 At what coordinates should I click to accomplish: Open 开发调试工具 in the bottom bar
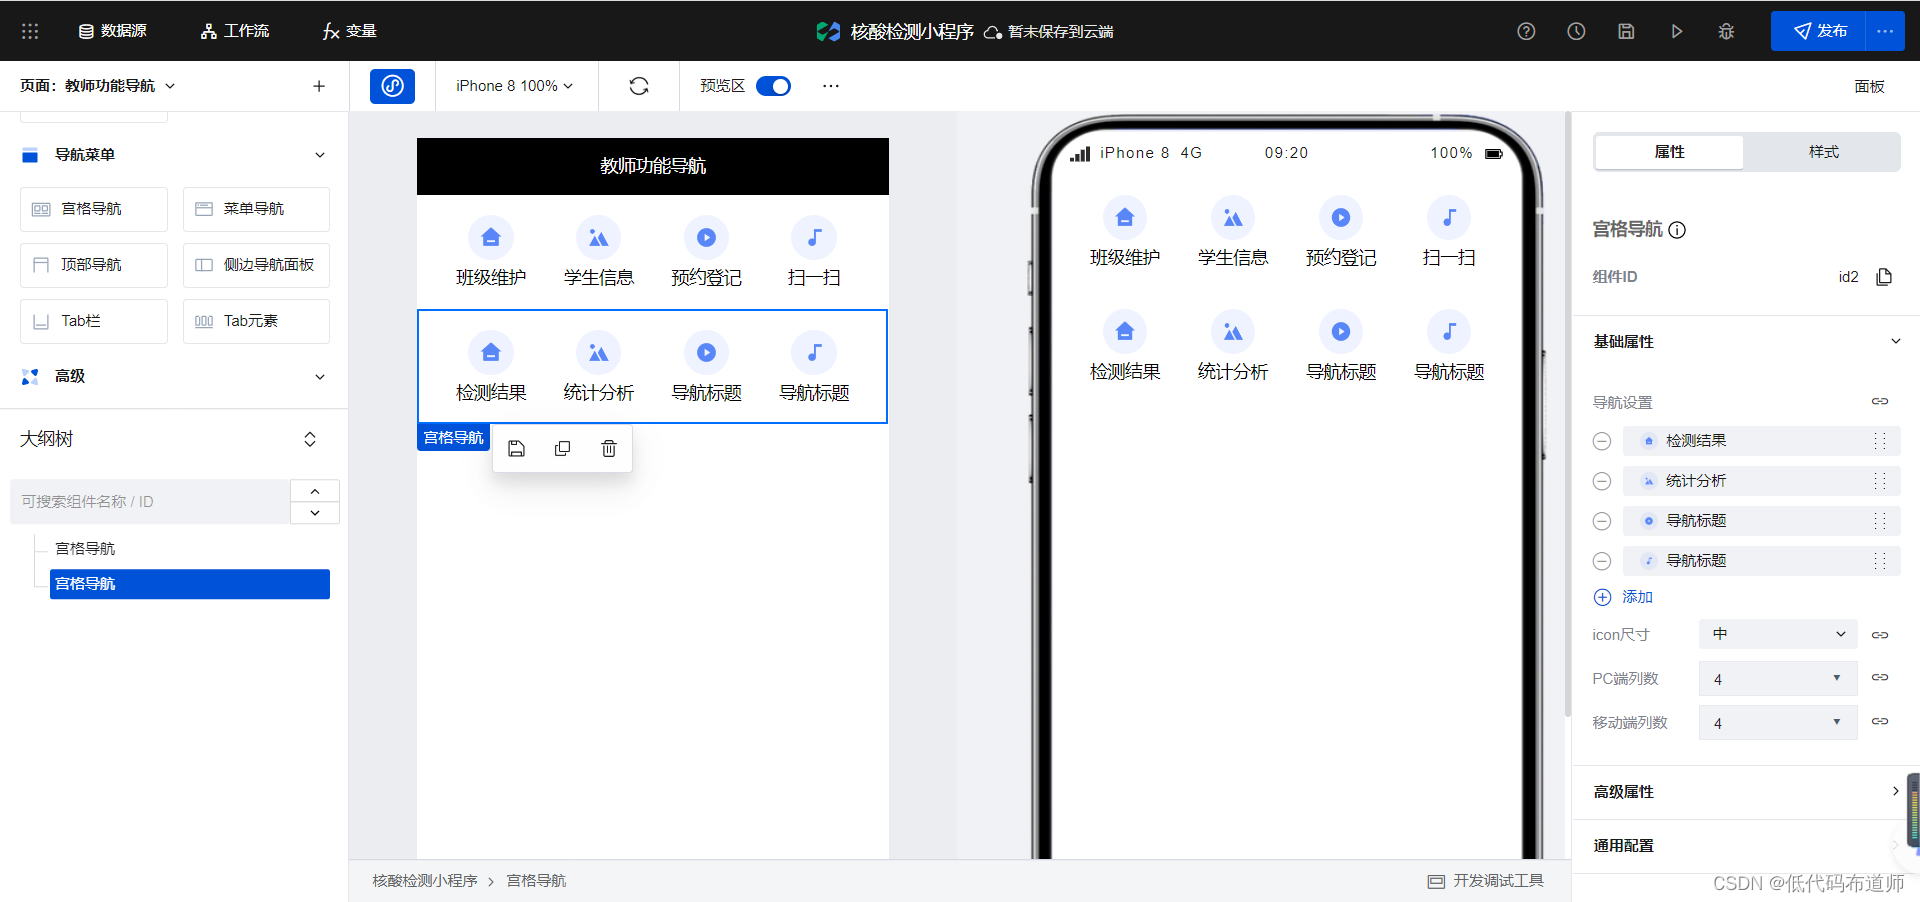(x=1486, y=881)
